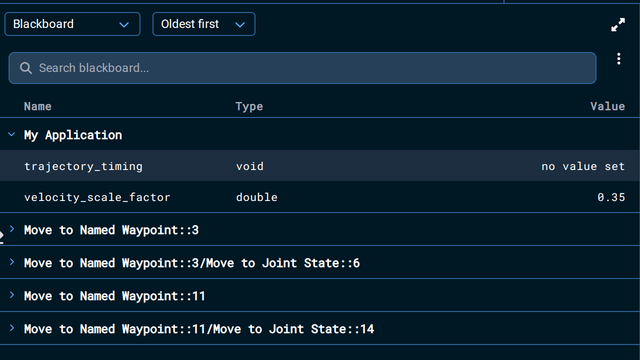The height and width of the screenshot is (360, 640).
Task: Click the 0.35 value cell
Action: (611, 198)
